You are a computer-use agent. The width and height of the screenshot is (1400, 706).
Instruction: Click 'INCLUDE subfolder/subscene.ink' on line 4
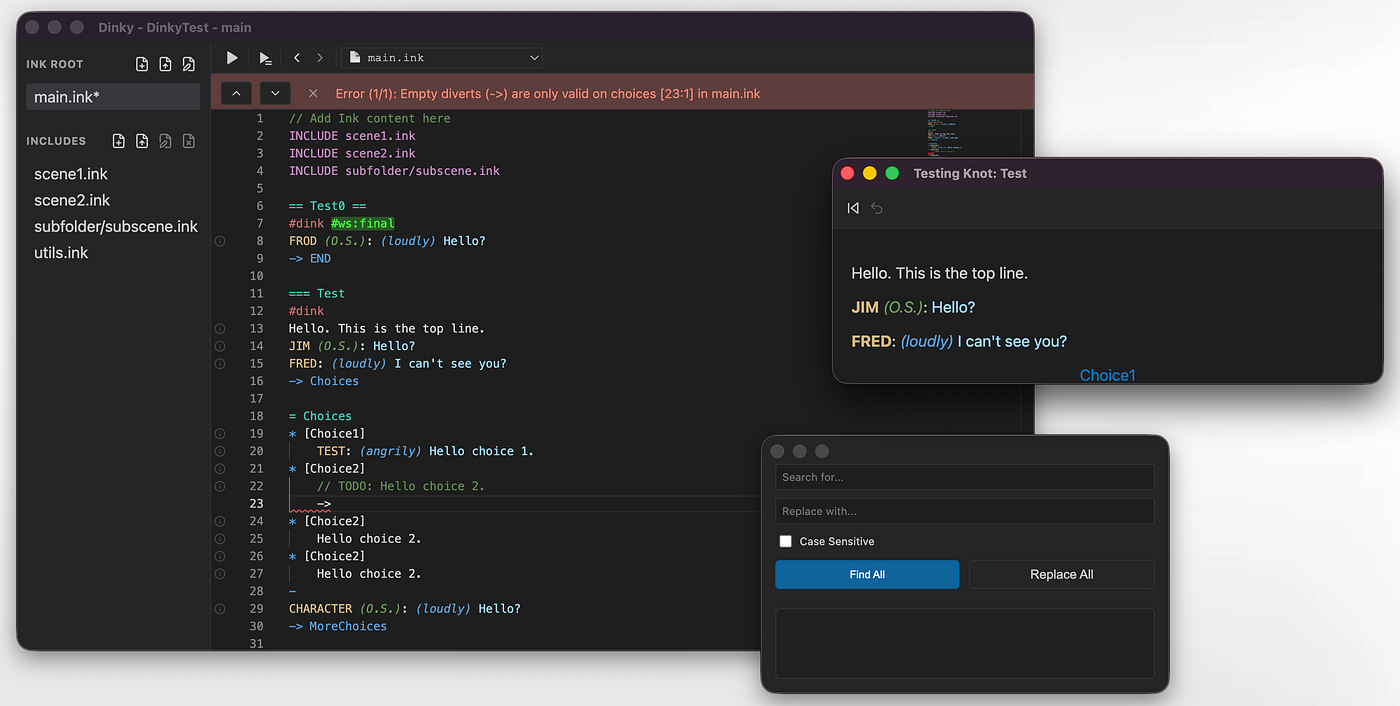point(394,171)
